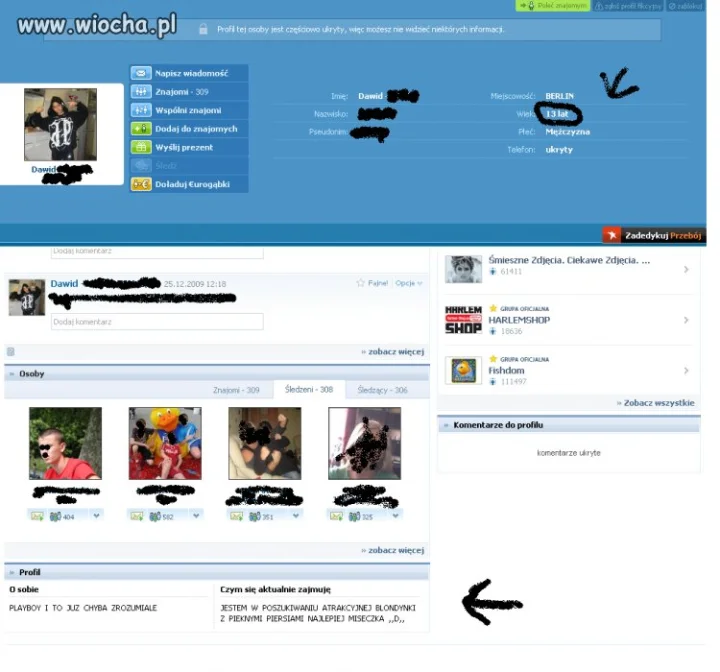Click the members icon beside 111497
Screen dimensions: 720x672
click(x=493, y=382)
